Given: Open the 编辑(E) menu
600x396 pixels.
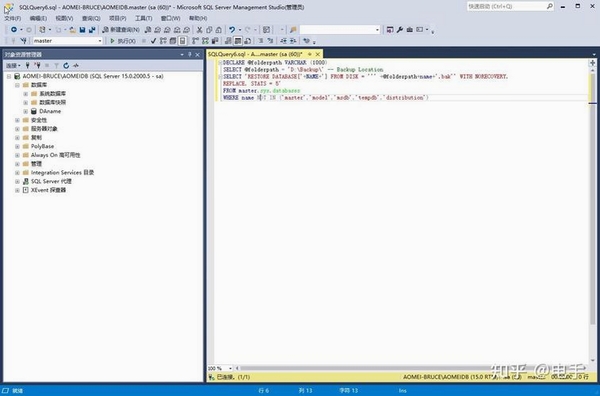Looking at the screenshot, I should 38,18.
